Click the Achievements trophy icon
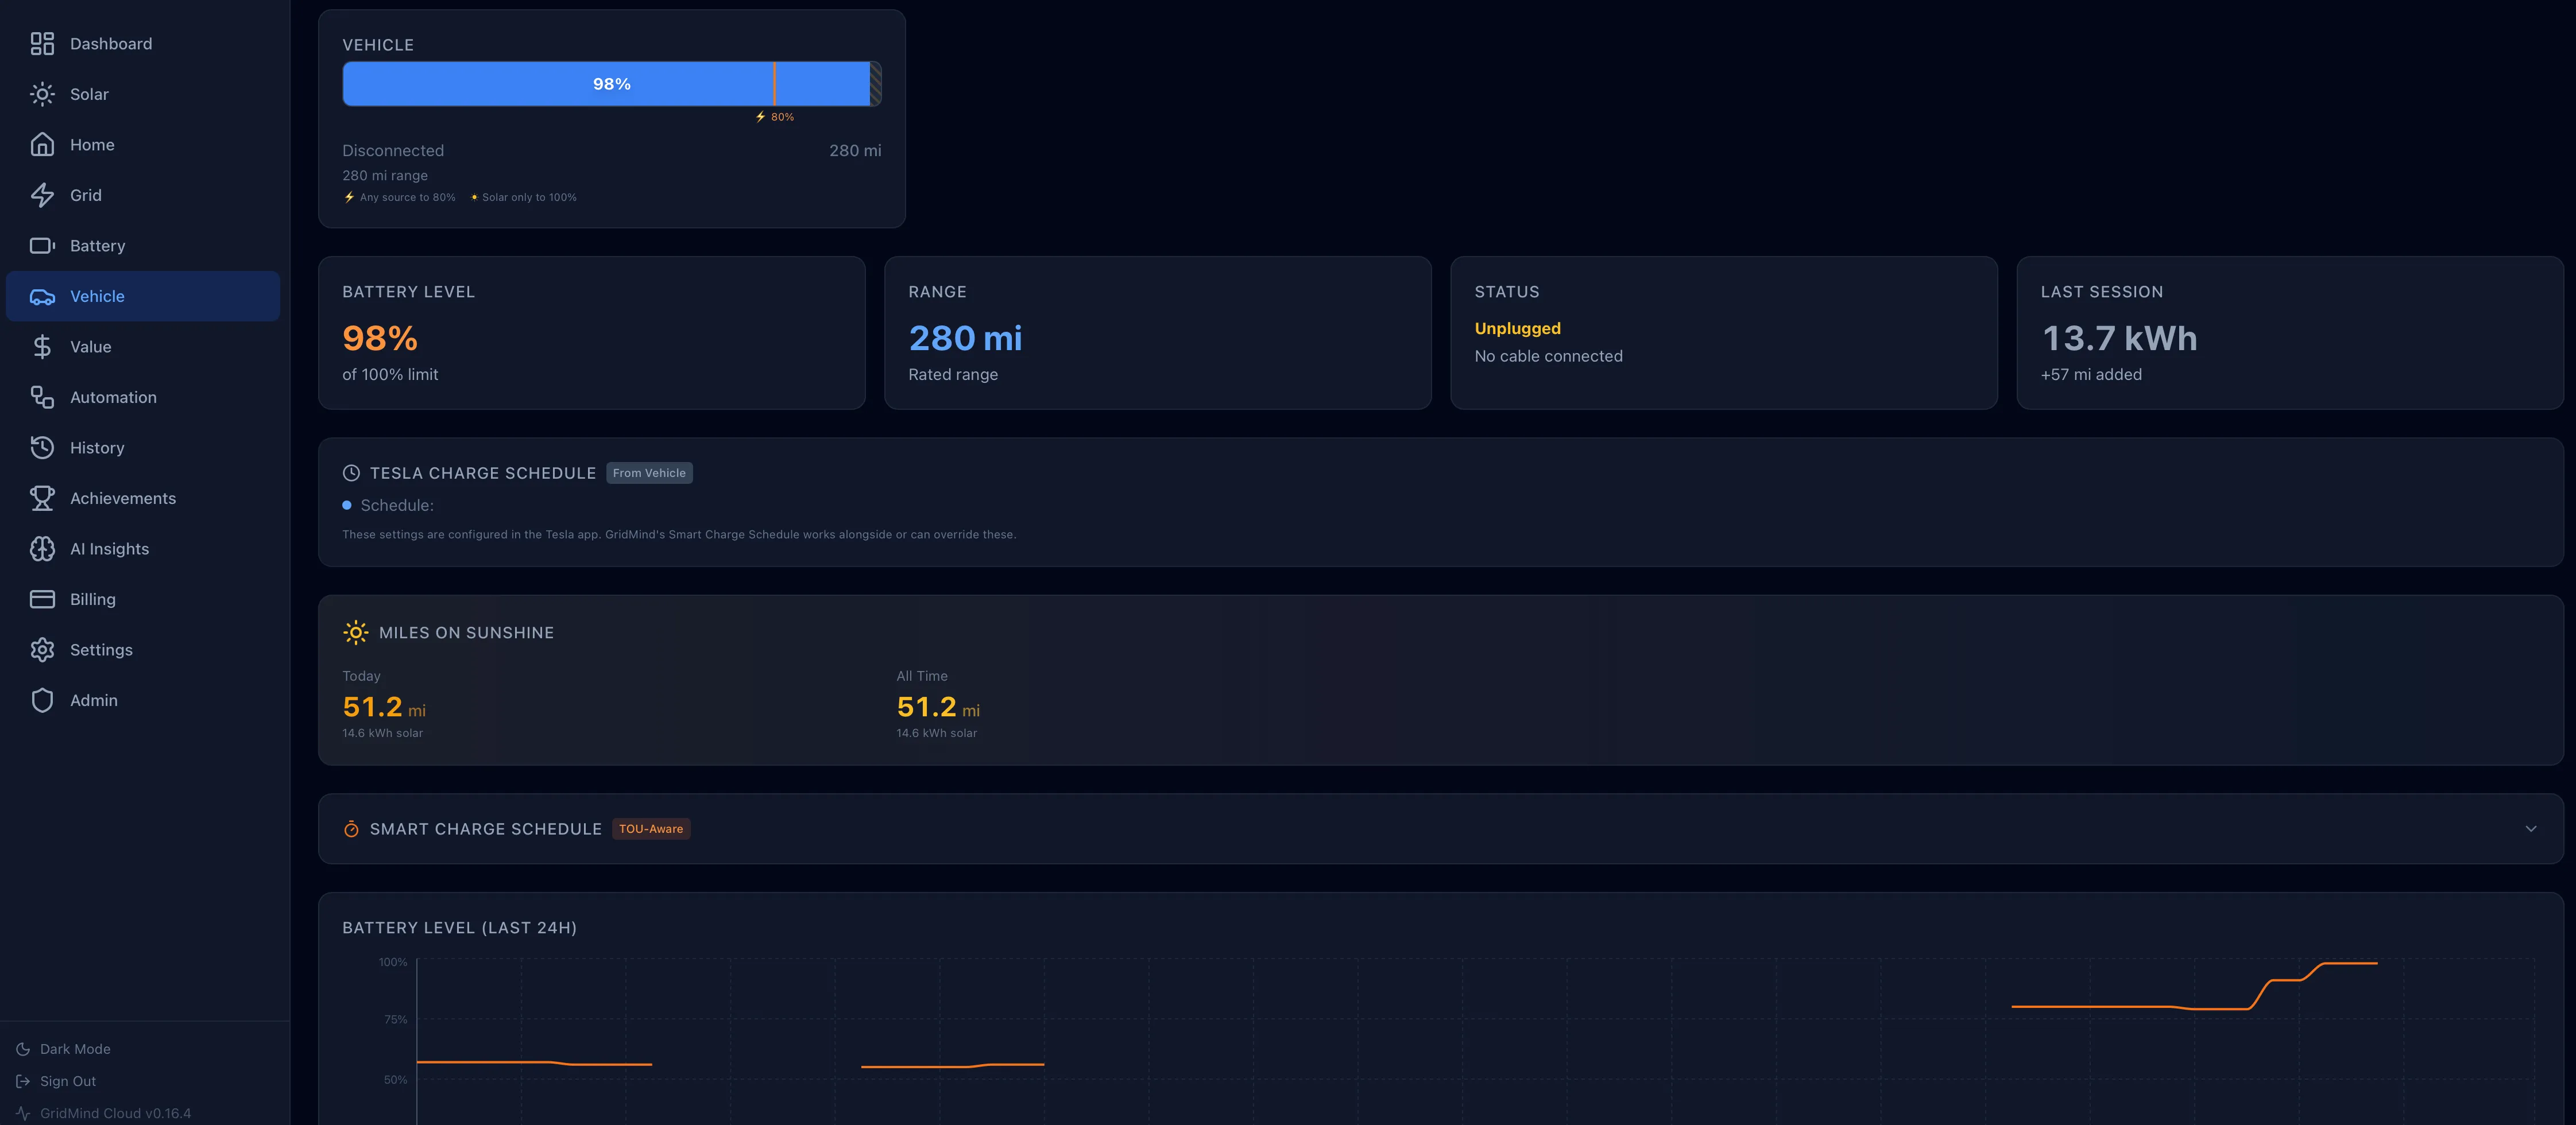 [42, 498]
